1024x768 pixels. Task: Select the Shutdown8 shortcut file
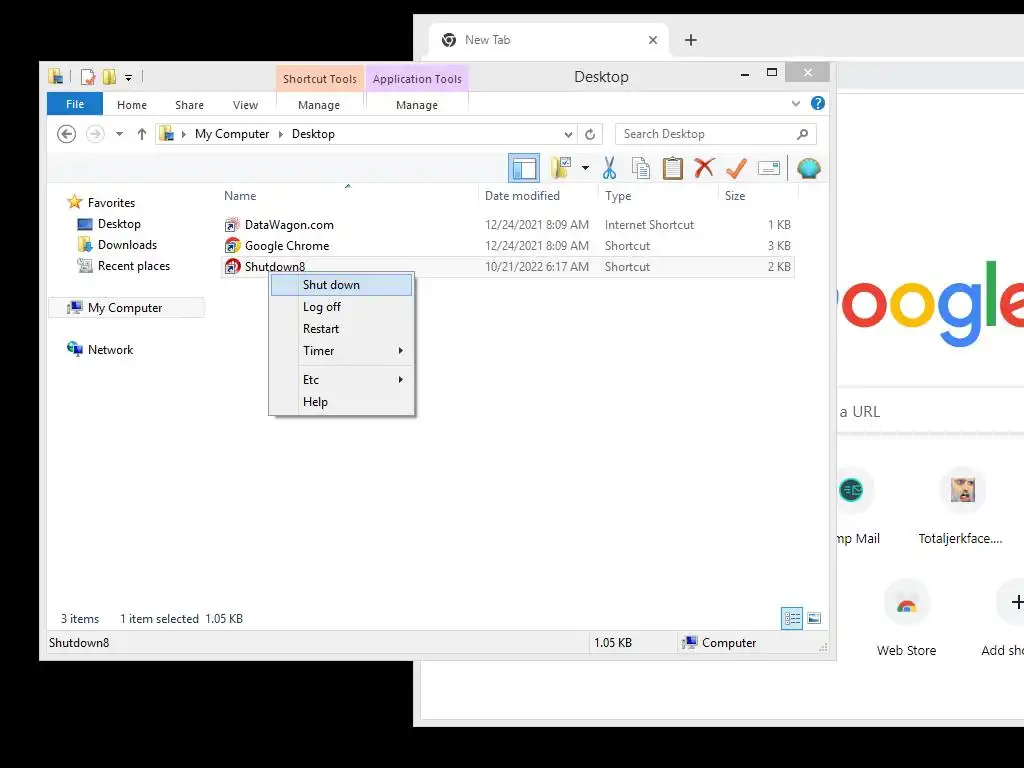click(x=507, y=266)
